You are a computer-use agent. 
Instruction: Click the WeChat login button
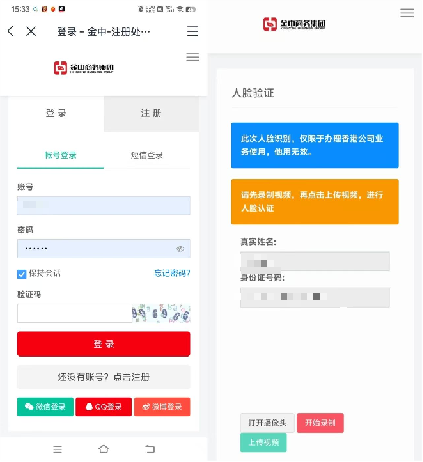[45, 407]
